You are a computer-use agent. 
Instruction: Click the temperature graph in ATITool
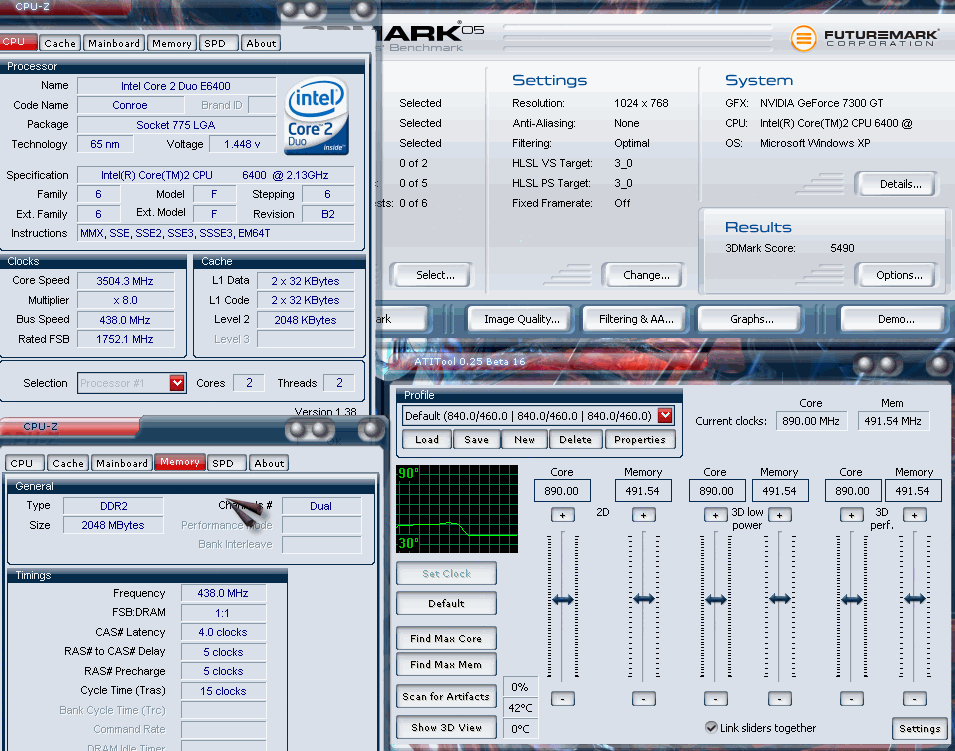click(457, 509)
